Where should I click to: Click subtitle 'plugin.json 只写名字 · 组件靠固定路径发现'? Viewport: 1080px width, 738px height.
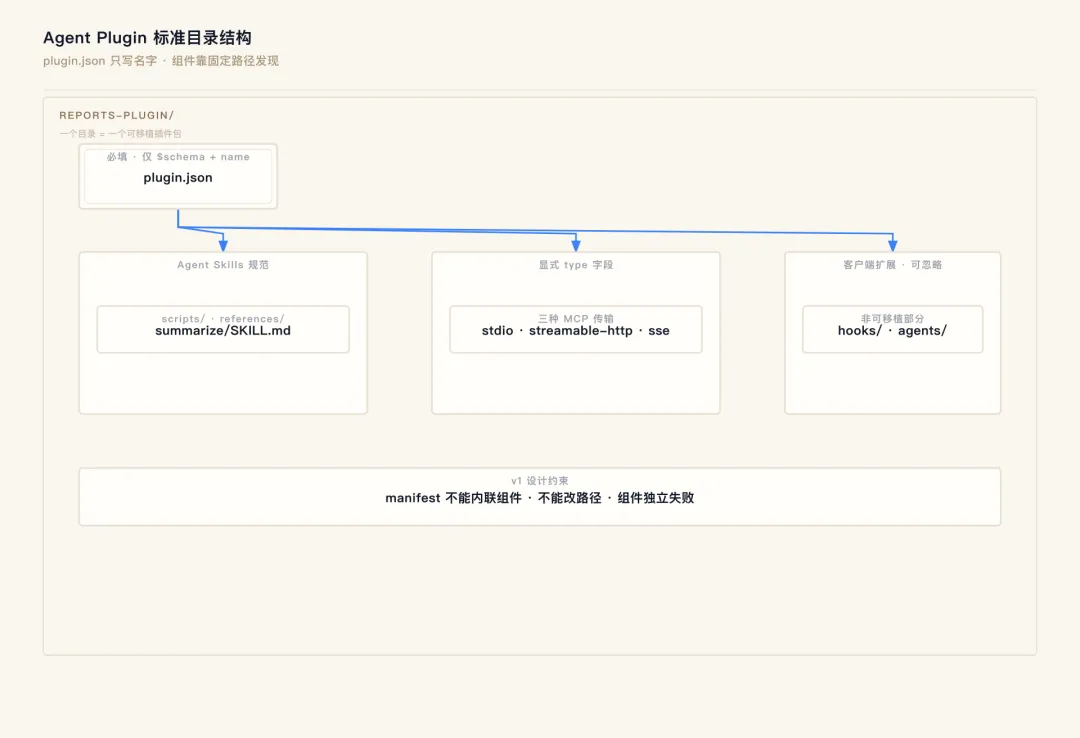tap(160, 61)
